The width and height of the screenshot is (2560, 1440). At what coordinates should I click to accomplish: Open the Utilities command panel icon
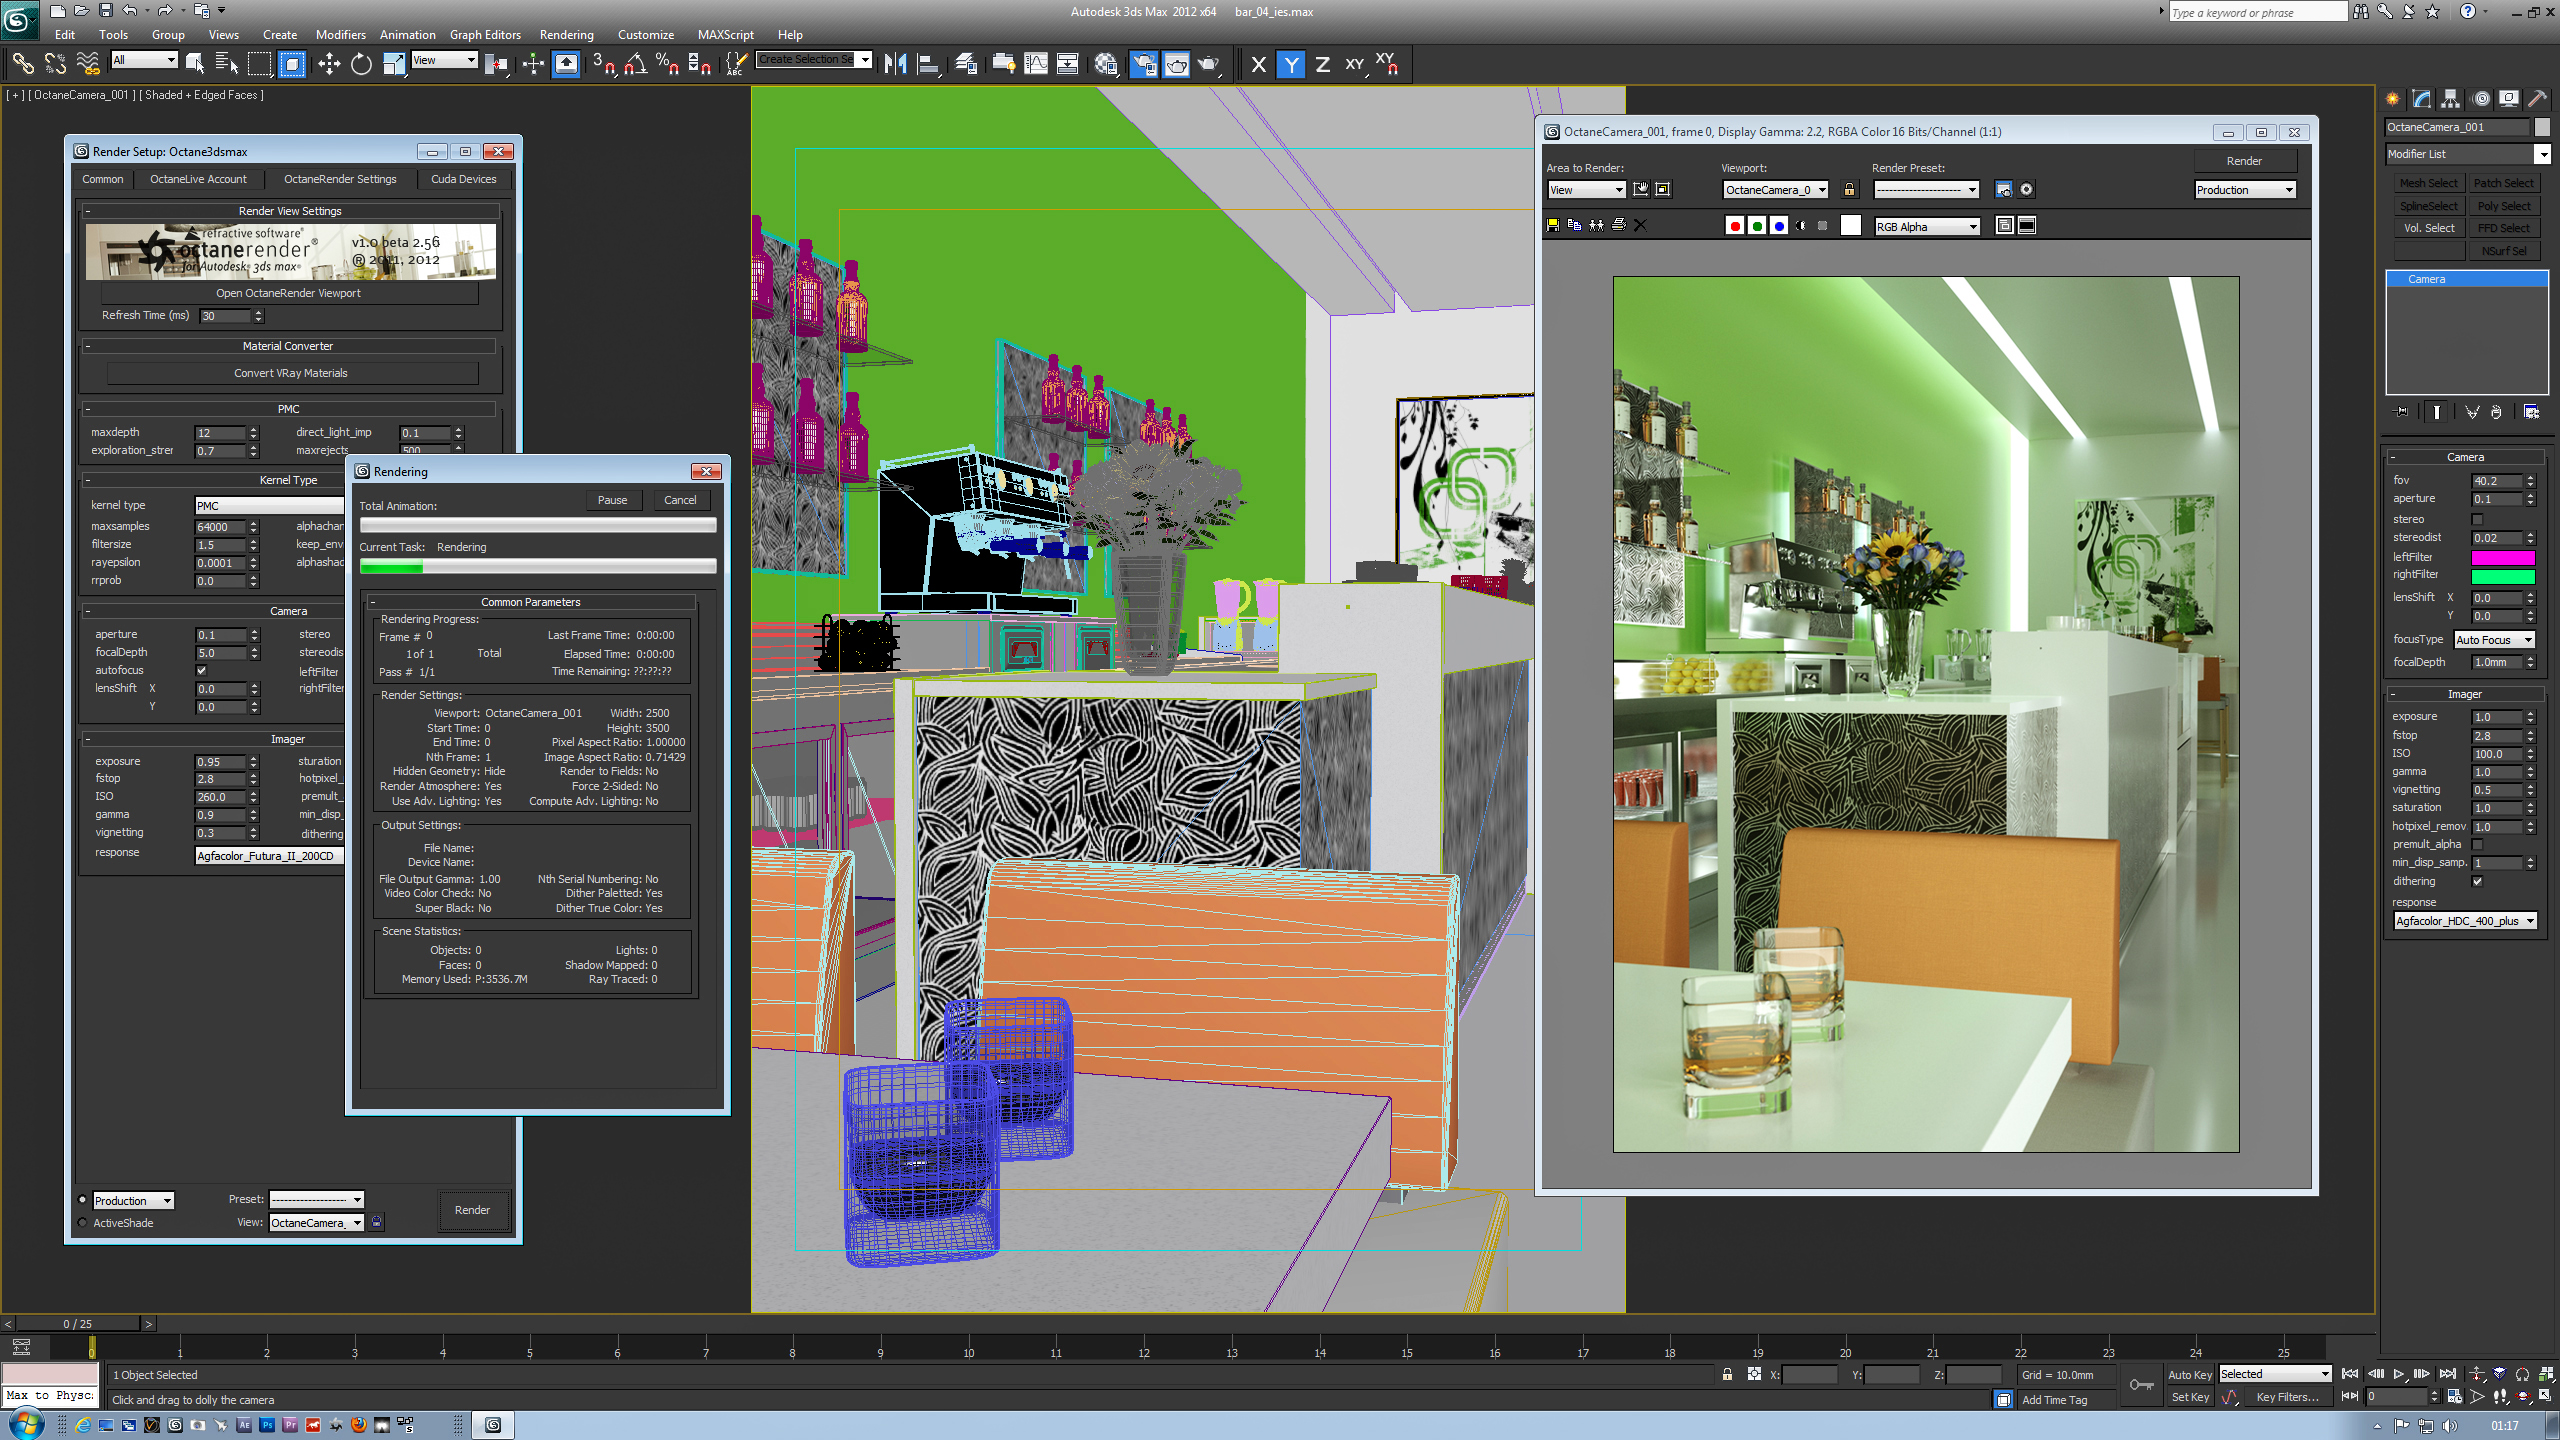[2538, 99]
